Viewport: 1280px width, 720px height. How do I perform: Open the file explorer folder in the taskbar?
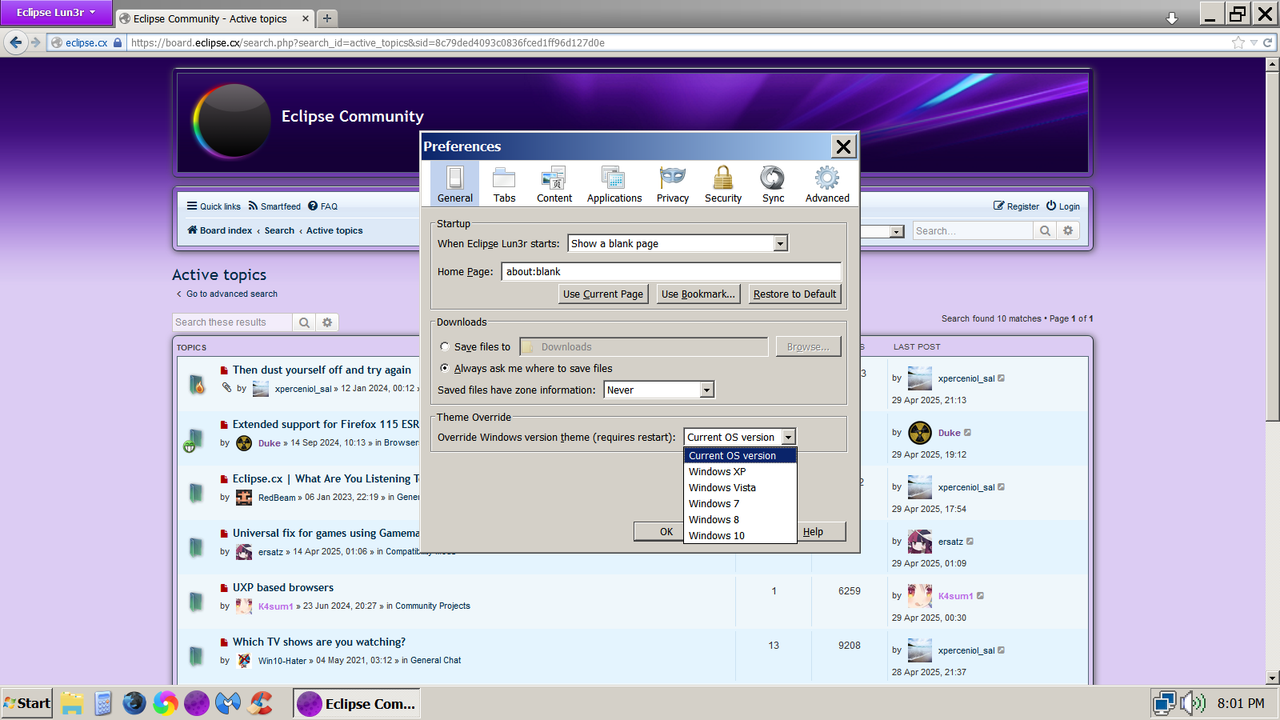71,703
